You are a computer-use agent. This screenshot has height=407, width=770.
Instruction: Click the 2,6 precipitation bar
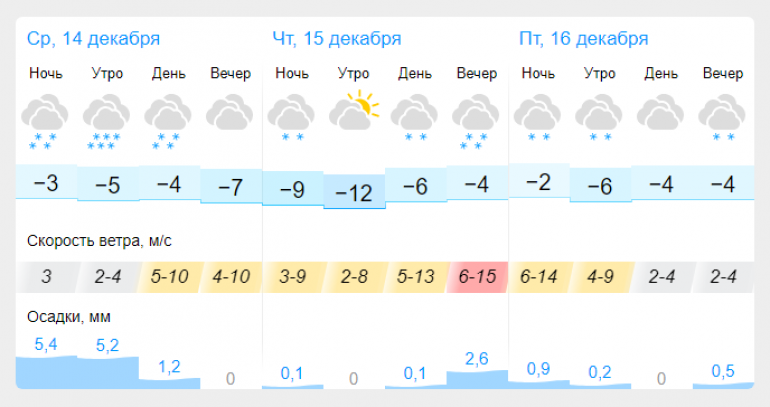[477, 380]
